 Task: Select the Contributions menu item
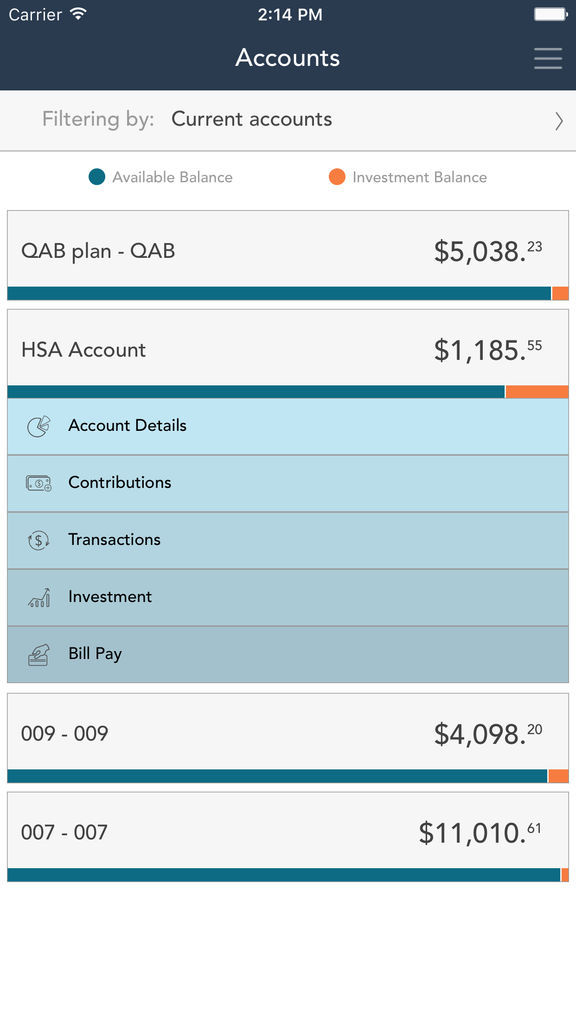tap(288, 483)
